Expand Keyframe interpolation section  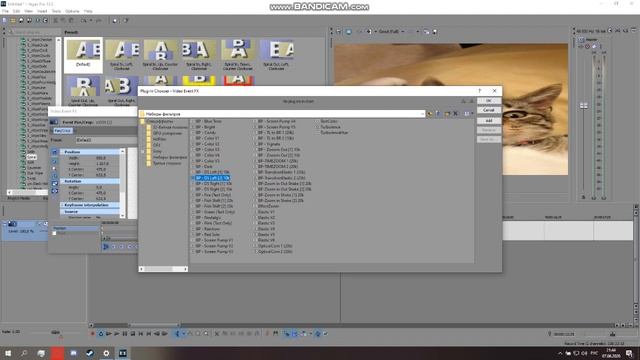click(63, 205)
